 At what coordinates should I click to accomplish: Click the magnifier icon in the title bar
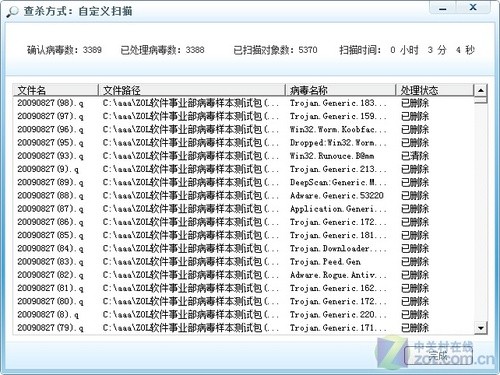point(12,11)
